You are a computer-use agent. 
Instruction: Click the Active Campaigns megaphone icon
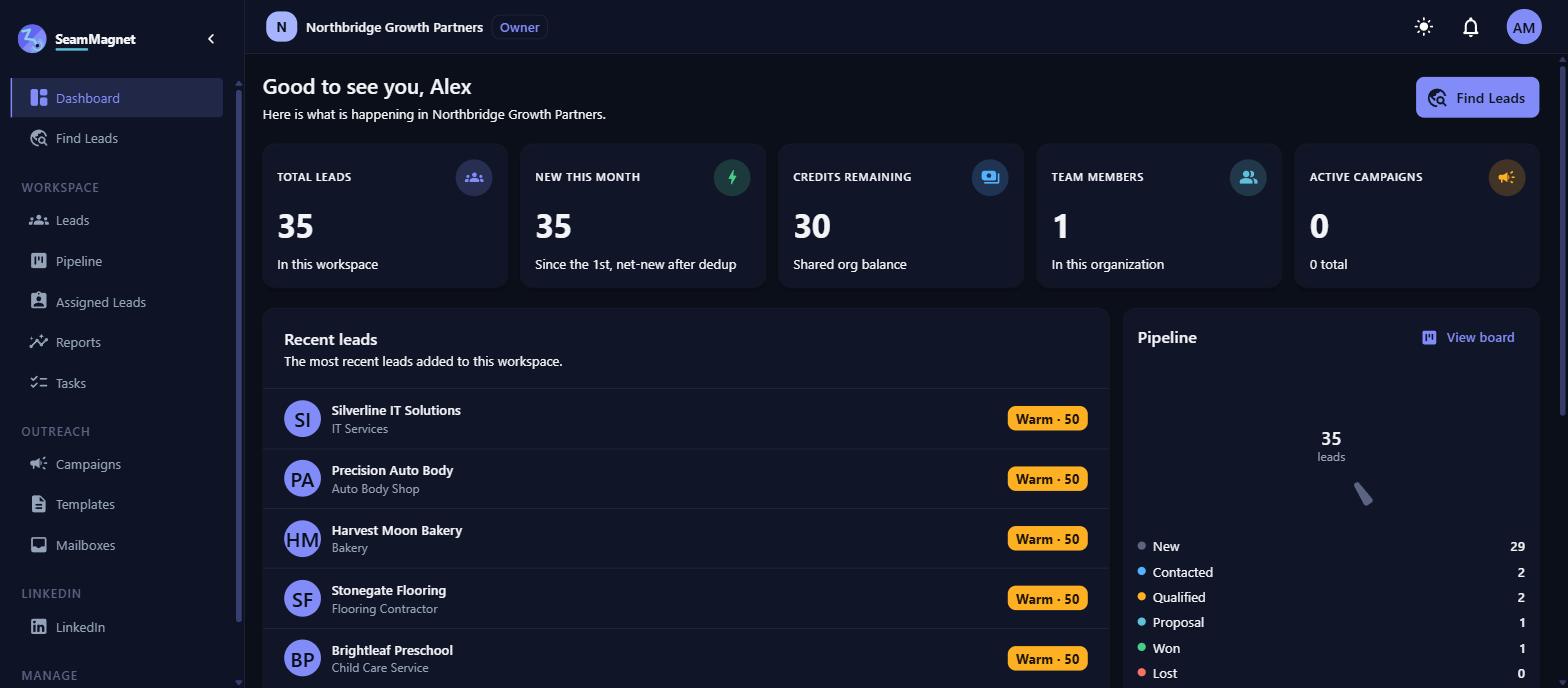(x=1507, y=178)
